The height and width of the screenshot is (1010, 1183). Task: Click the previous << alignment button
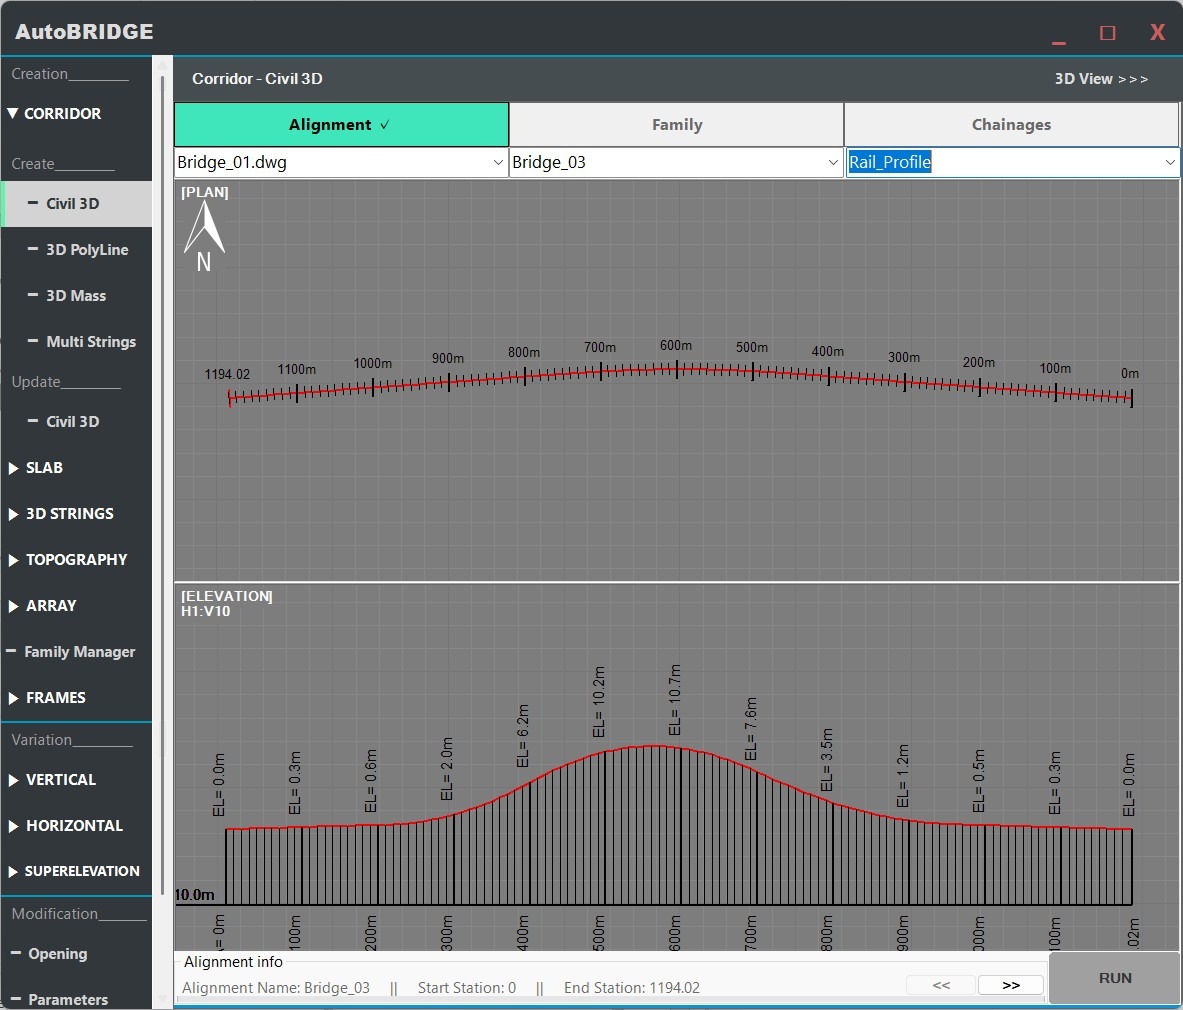tap(941, 986)
